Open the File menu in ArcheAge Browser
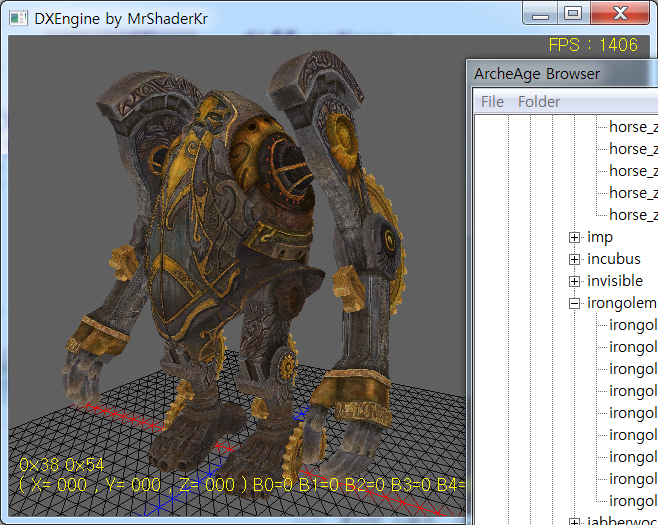This screenshot has width=658, height=525. [492, 102]
